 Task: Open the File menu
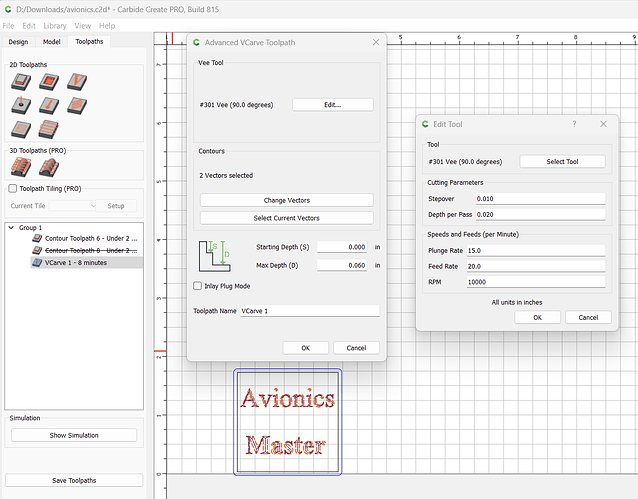(8, 26)
